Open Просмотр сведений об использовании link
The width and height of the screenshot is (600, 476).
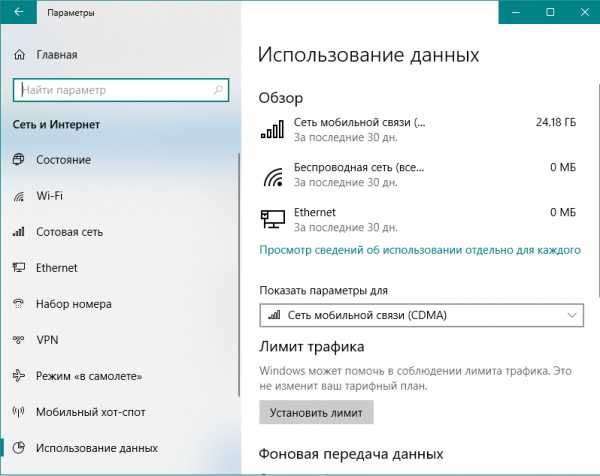tap(420, 250)
